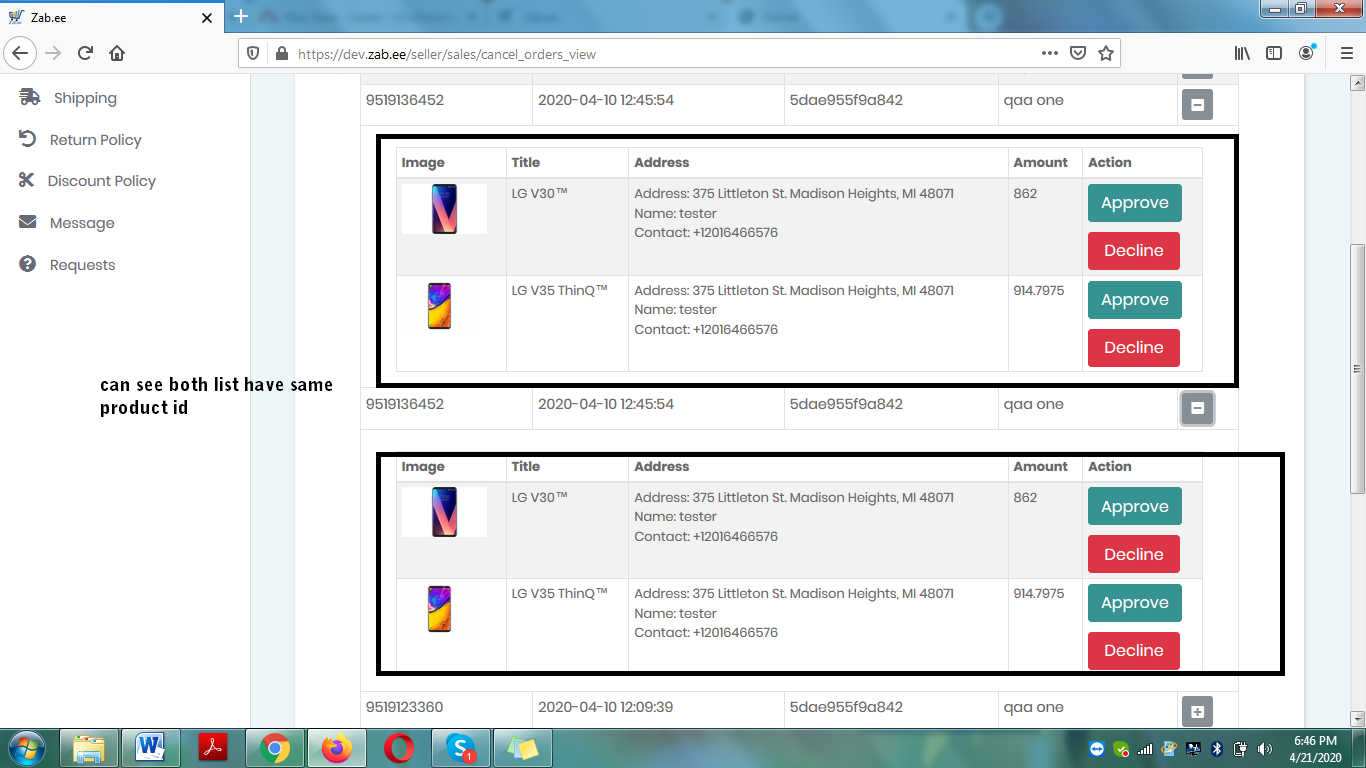This screenshot has height=768, width=1366.
Task: Open the Shipping truck icon in sidebar
Action: 30,97
